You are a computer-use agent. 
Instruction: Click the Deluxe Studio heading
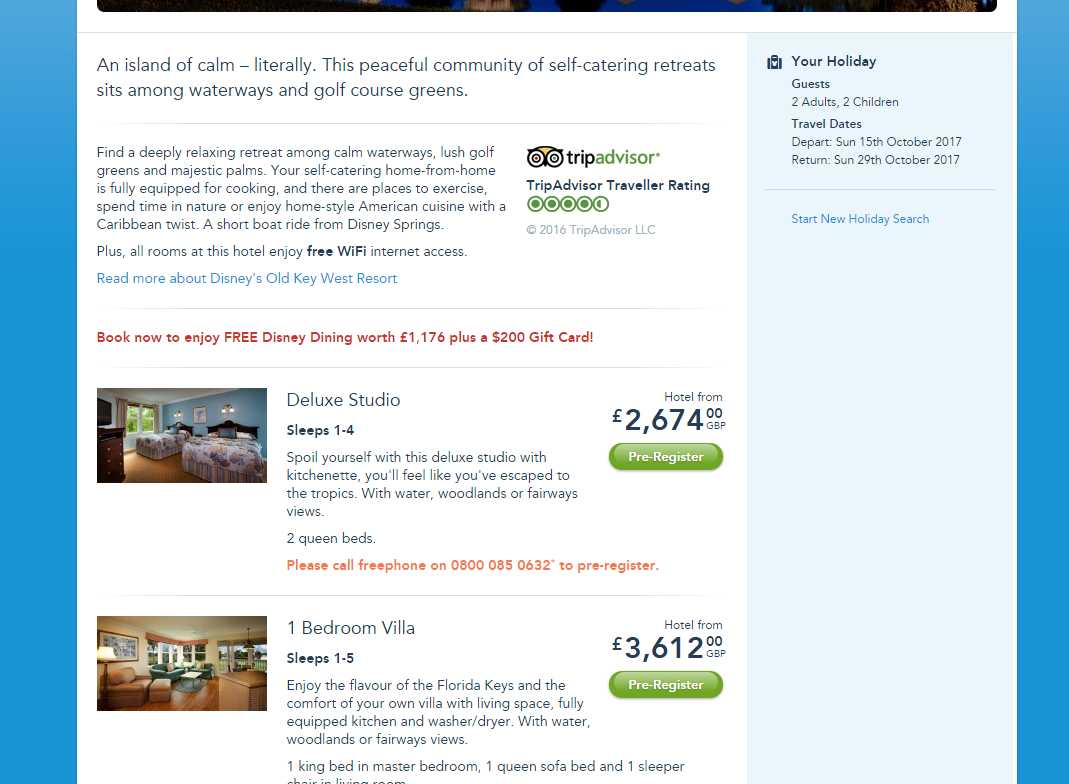coord(343,399)
